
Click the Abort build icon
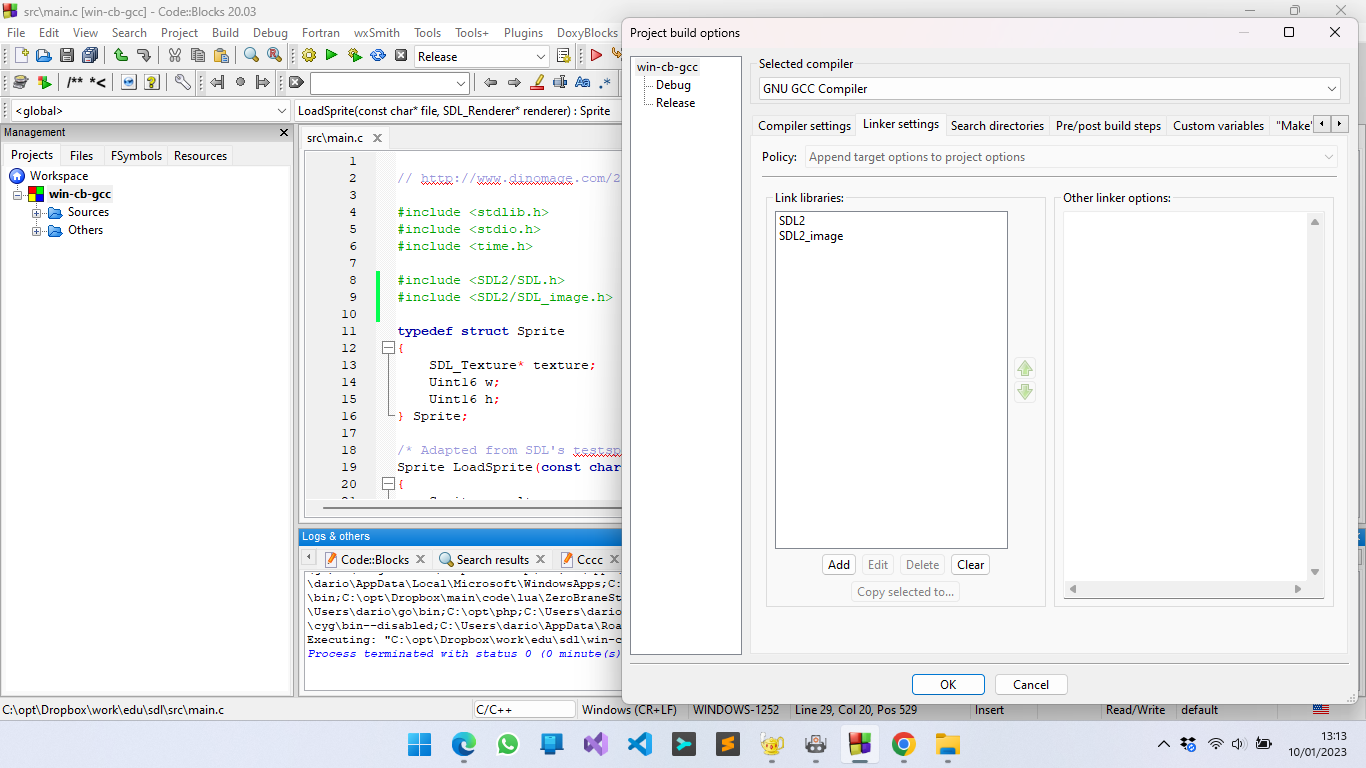pyautogui.click(x=401, y=56)
